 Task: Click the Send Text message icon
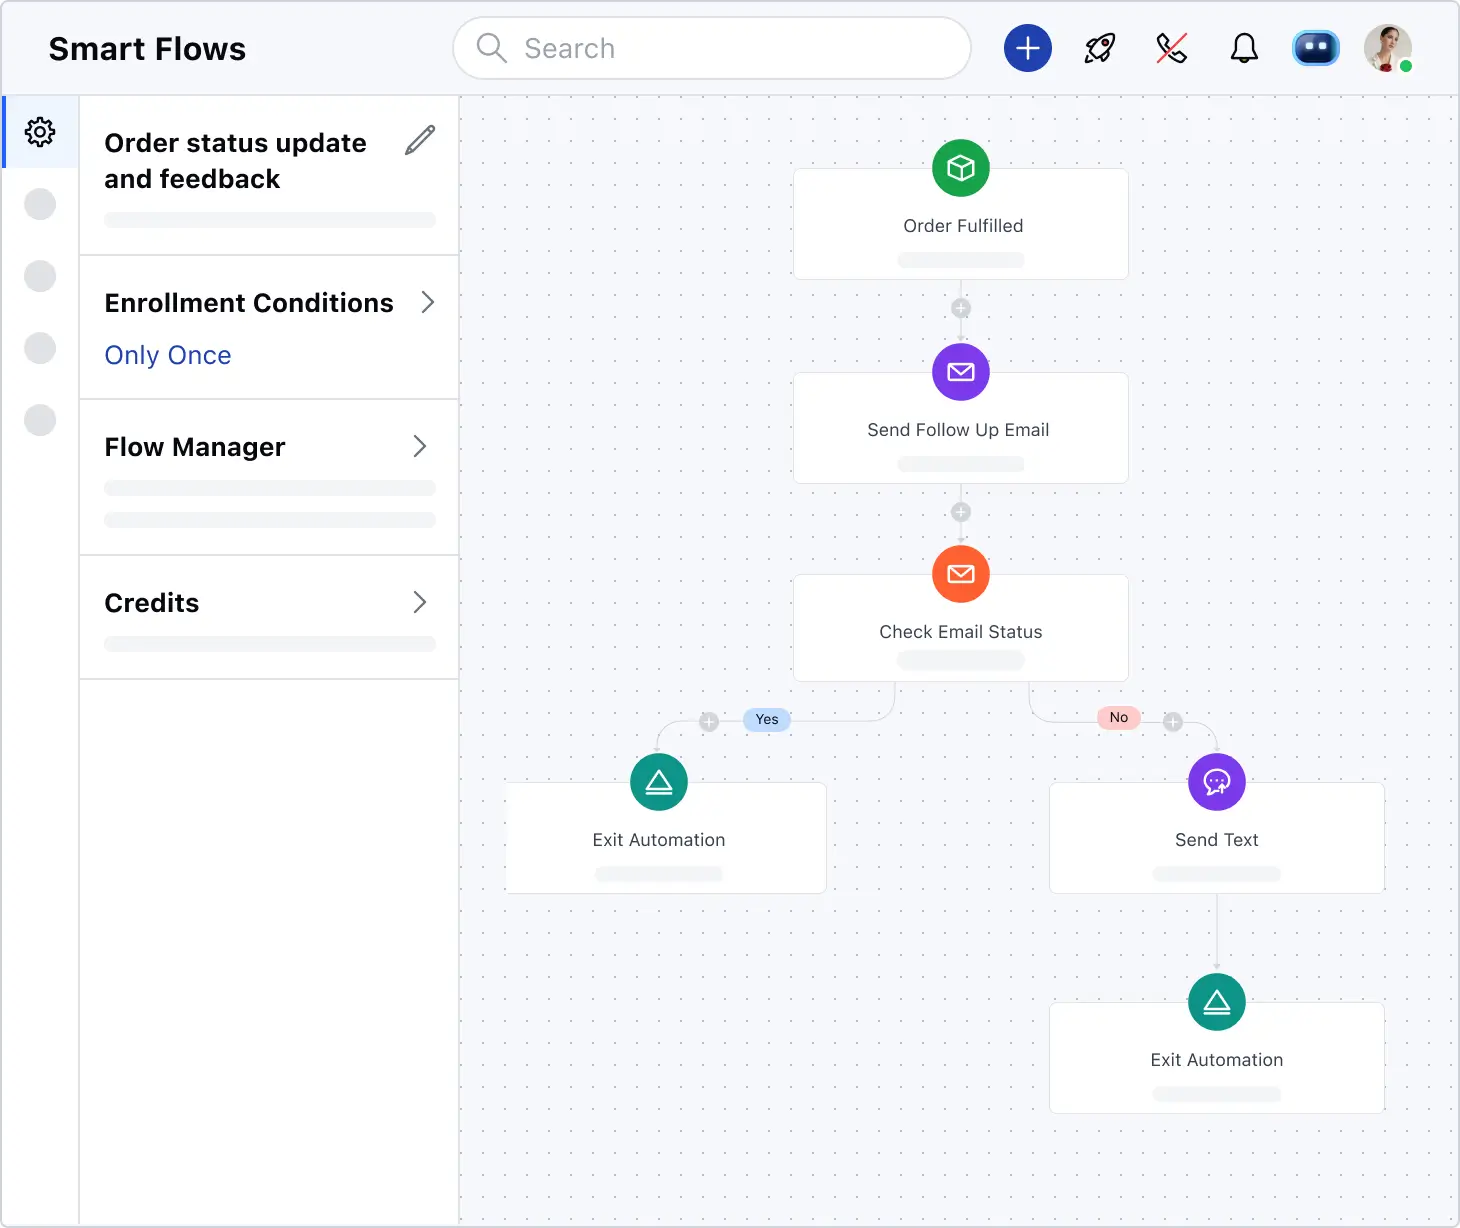click(x=1217, y=782)
